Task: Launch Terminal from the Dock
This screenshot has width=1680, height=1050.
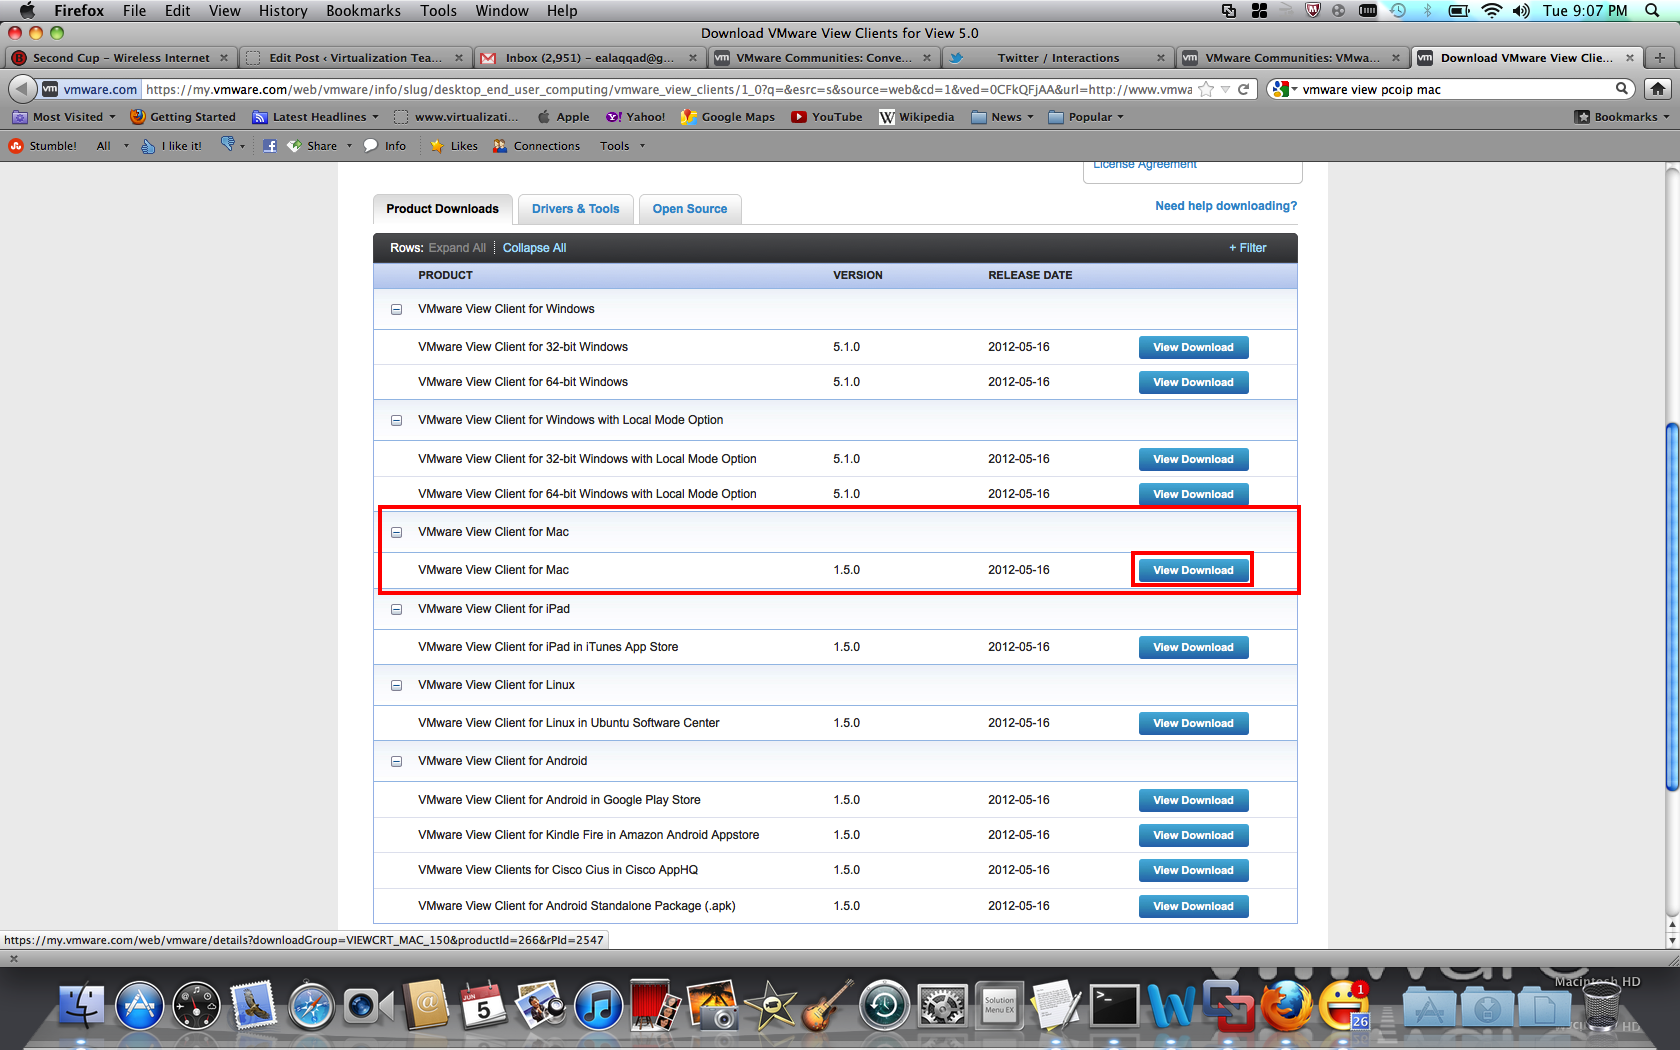Action: pos(1114,1005)
